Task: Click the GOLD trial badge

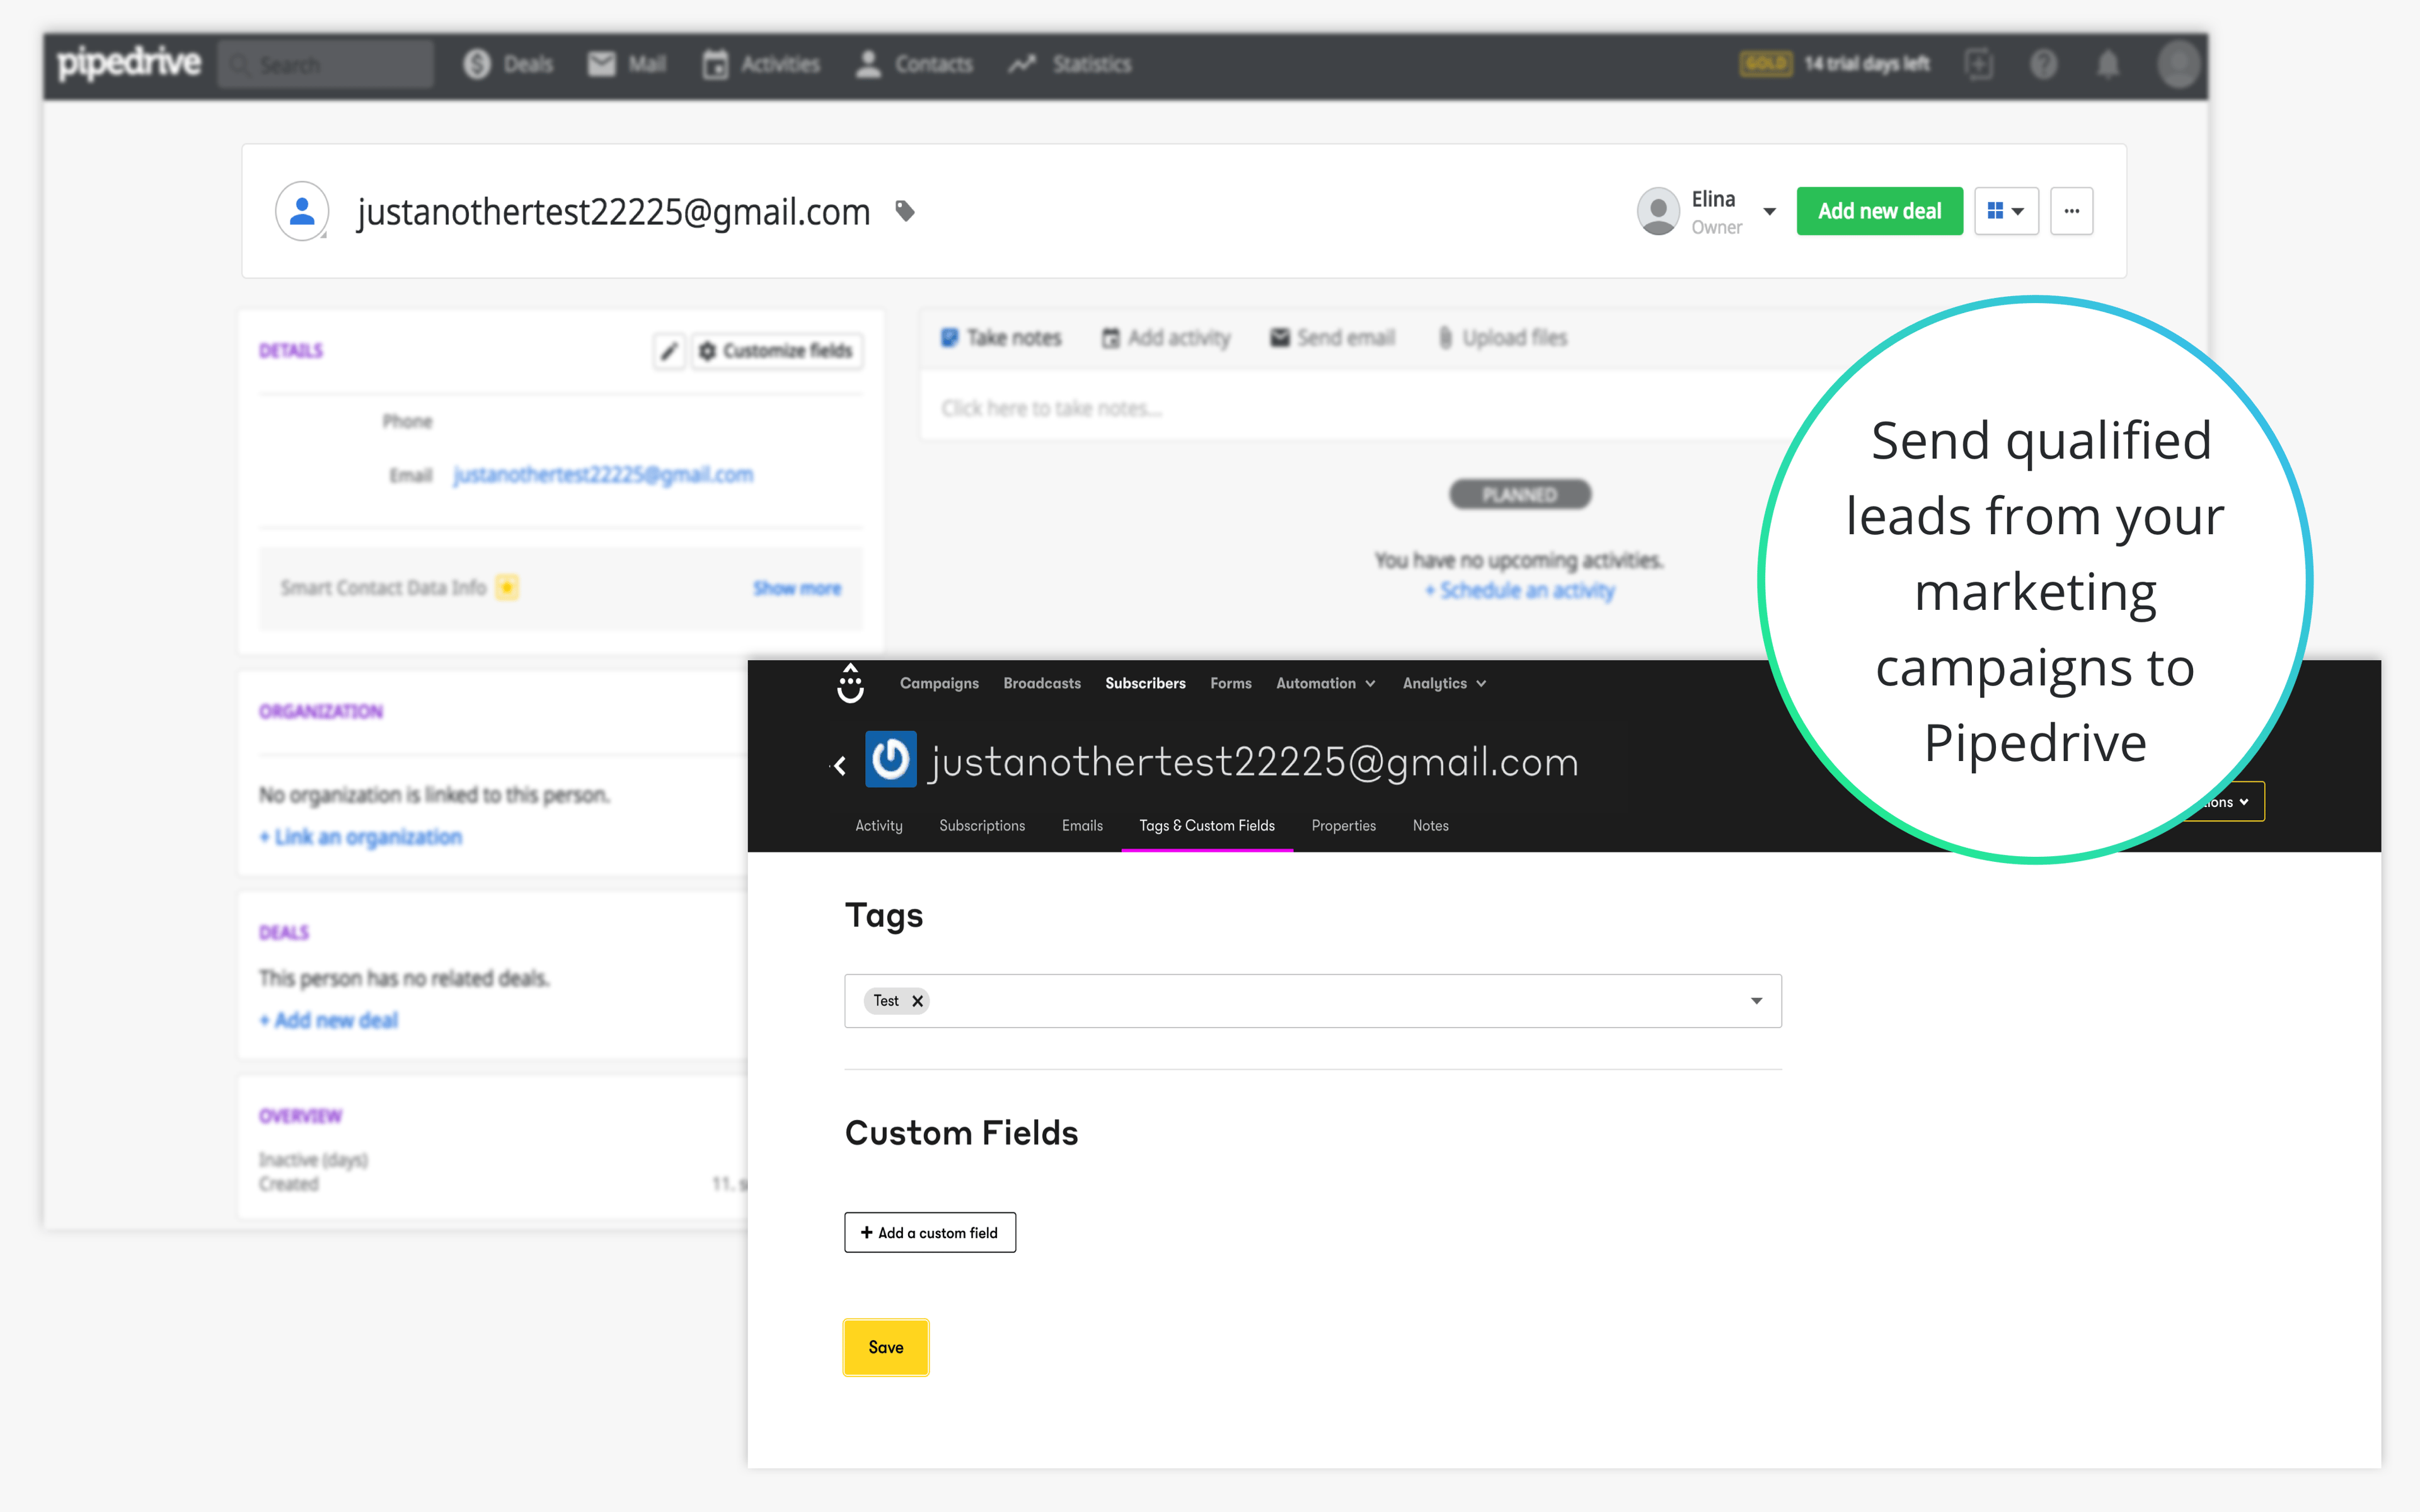Action: point(1765,64)
